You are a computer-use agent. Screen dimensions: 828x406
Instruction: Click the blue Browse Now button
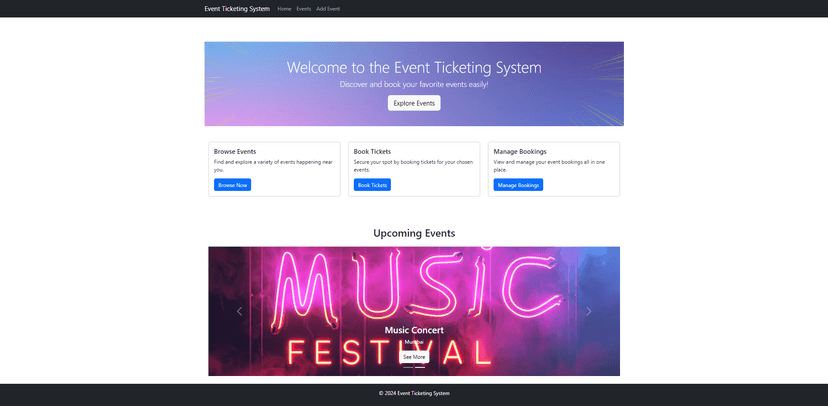[x=232, y=185]
